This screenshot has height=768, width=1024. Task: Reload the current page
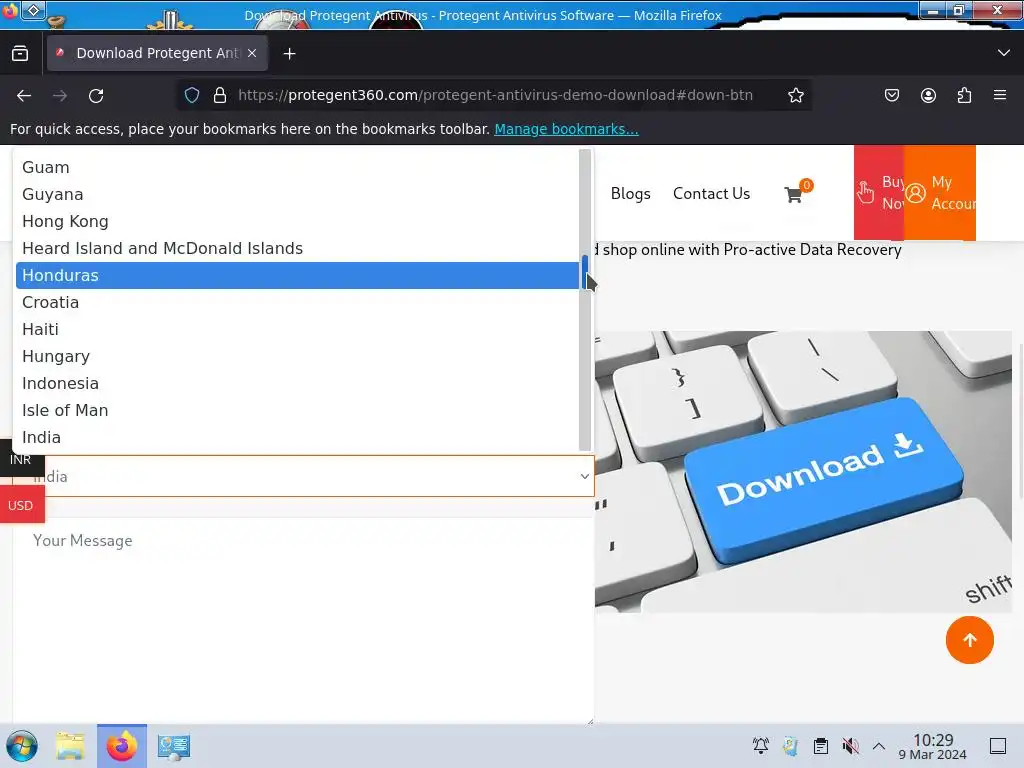(x=96, y=96)
